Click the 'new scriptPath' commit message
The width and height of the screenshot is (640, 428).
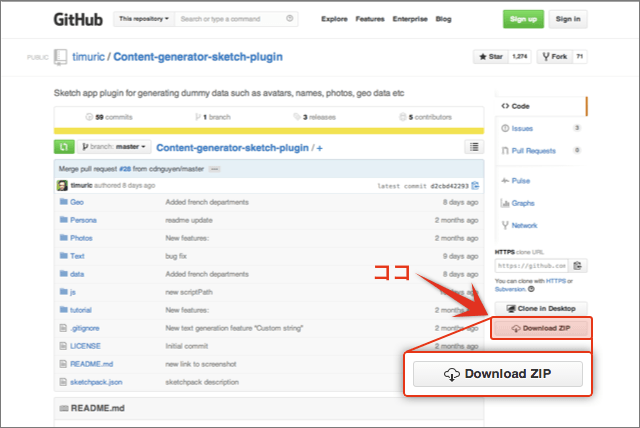click(189, 292)
